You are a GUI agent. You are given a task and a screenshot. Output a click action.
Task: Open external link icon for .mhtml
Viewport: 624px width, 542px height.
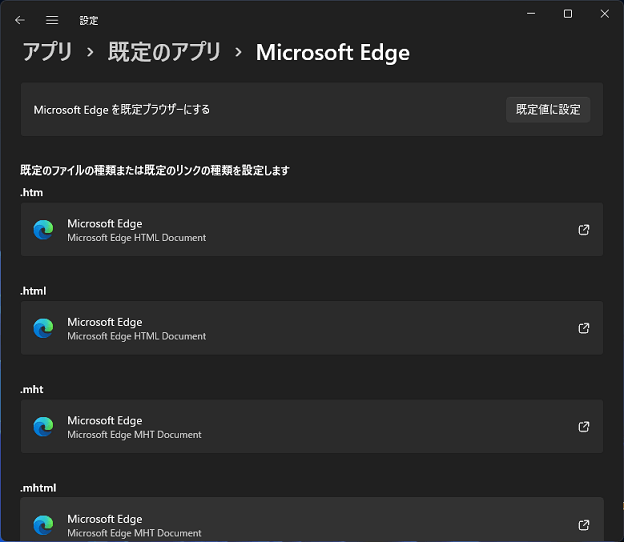[x=583, y=525]
